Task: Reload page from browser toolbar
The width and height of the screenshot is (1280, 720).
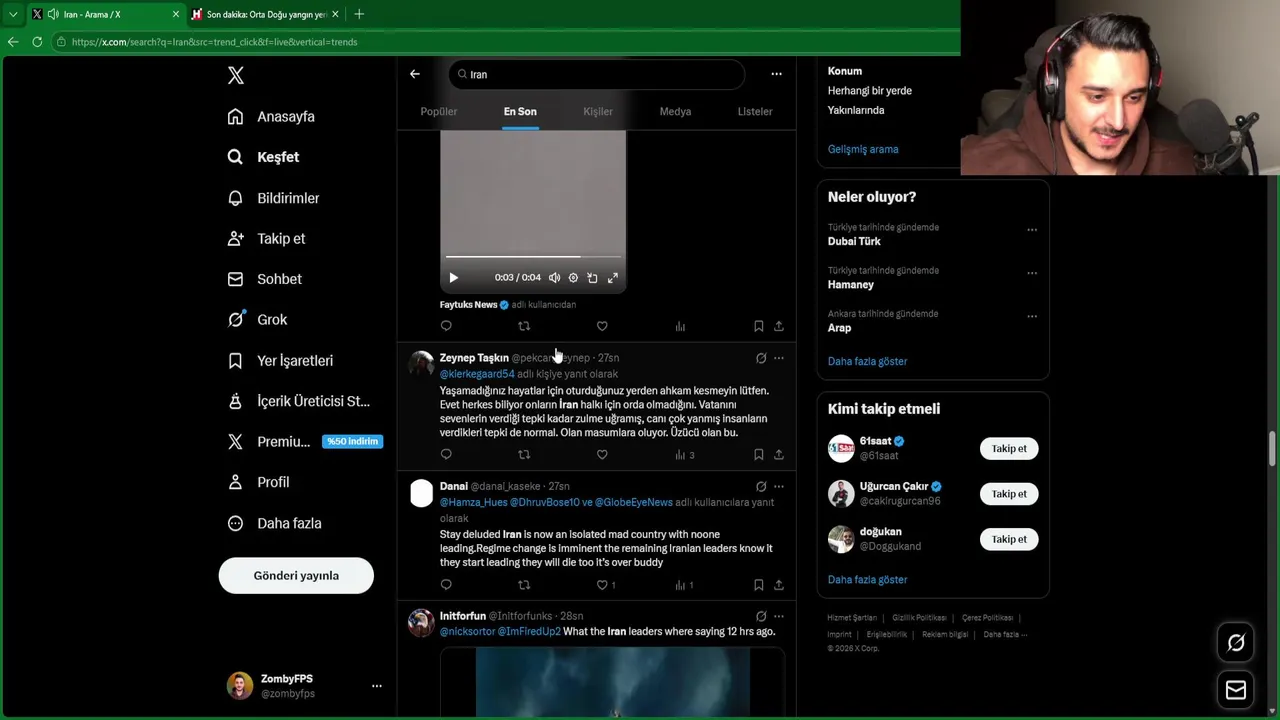Action: coord(37,42)
